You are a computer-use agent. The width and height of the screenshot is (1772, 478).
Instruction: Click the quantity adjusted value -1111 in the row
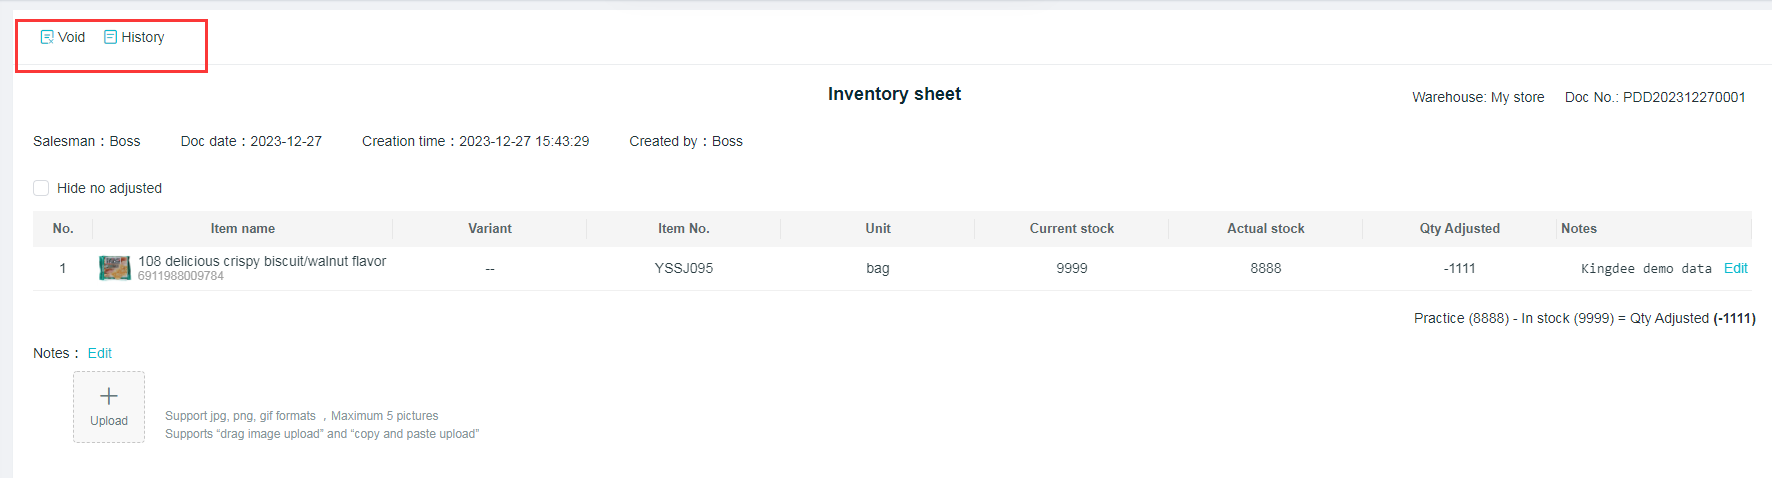click(1460, 268)
